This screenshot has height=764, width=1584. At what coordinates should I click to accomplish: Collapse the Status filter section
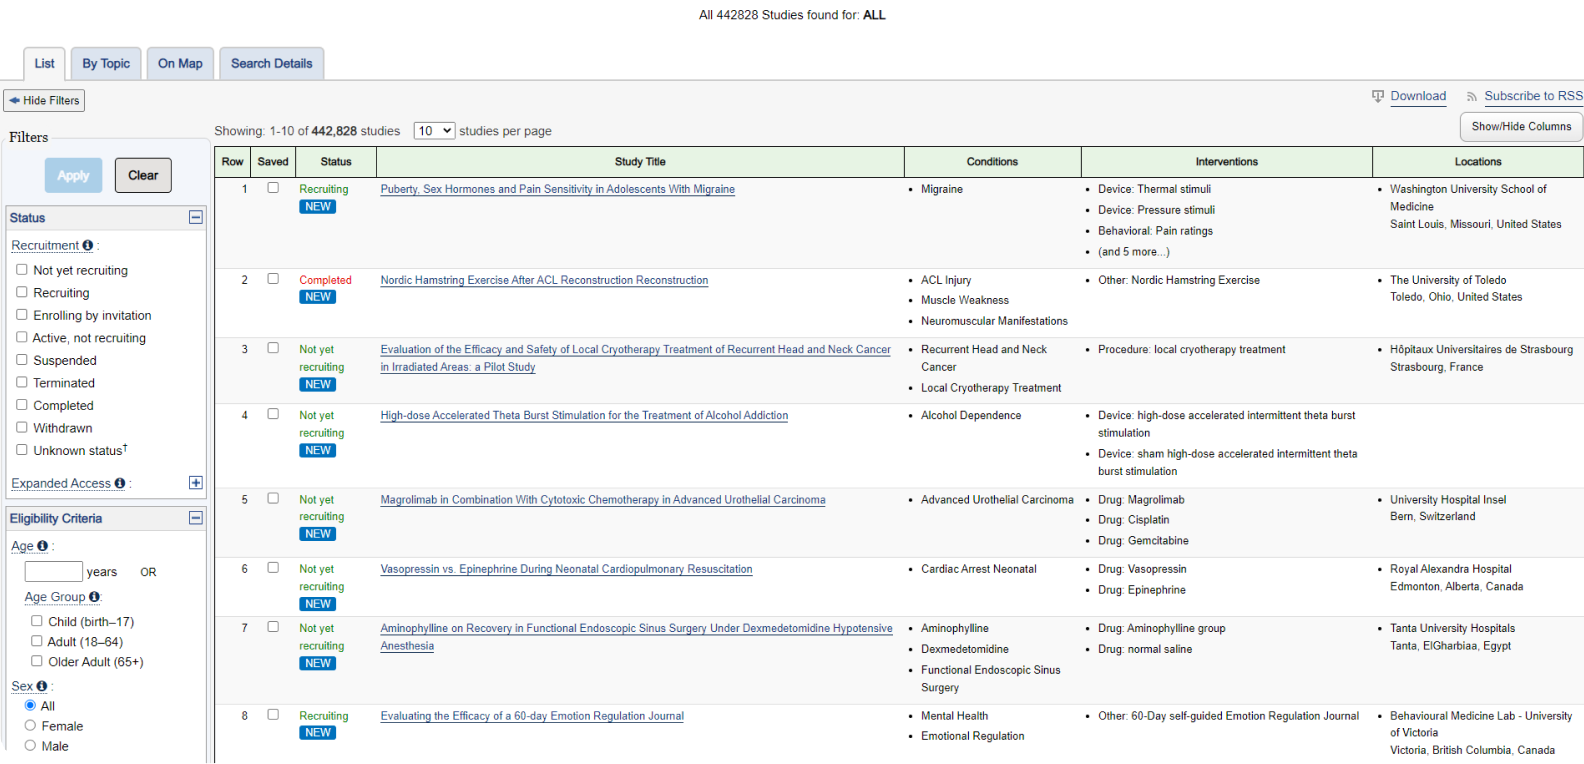point(196,217)
